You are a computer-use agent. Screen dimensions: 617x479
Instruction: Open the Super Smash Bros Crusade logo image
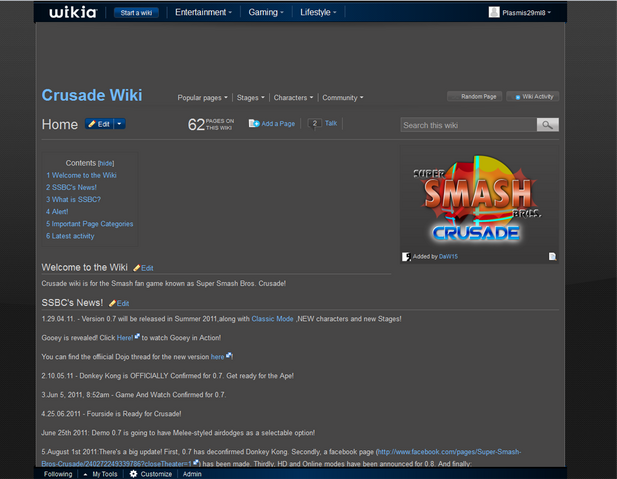tap(477, 198)
